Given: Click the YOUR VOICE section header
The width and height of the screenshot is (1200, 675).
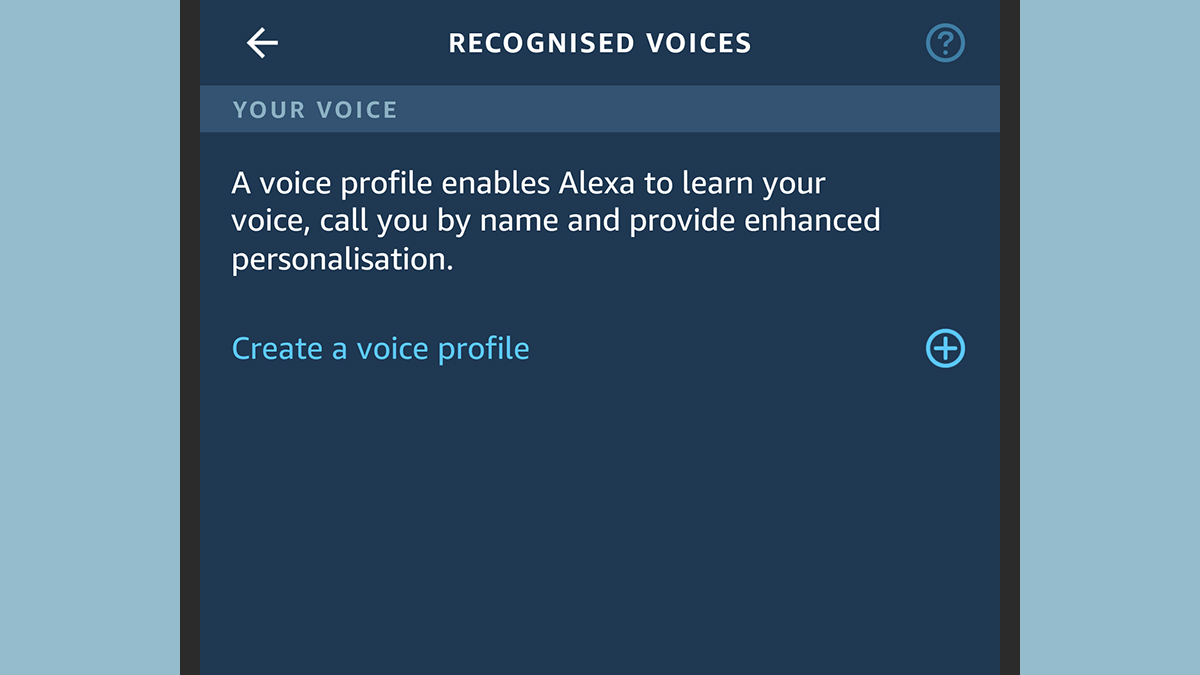Looking at the screenshot, I should pos(600,109).
